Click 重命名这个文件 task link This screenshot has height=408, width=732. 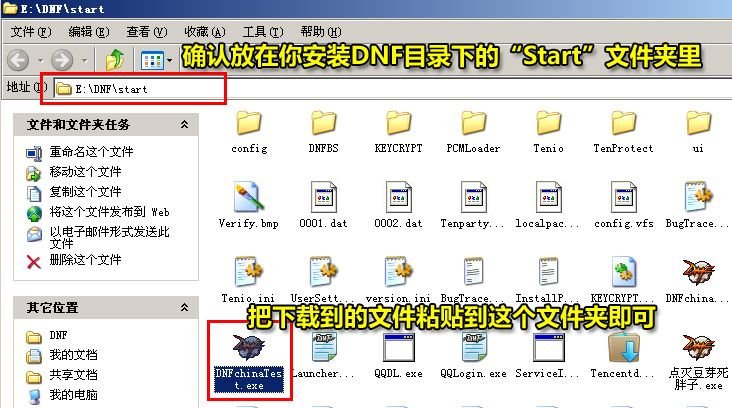pyautogui.click(x=91, y=152)
